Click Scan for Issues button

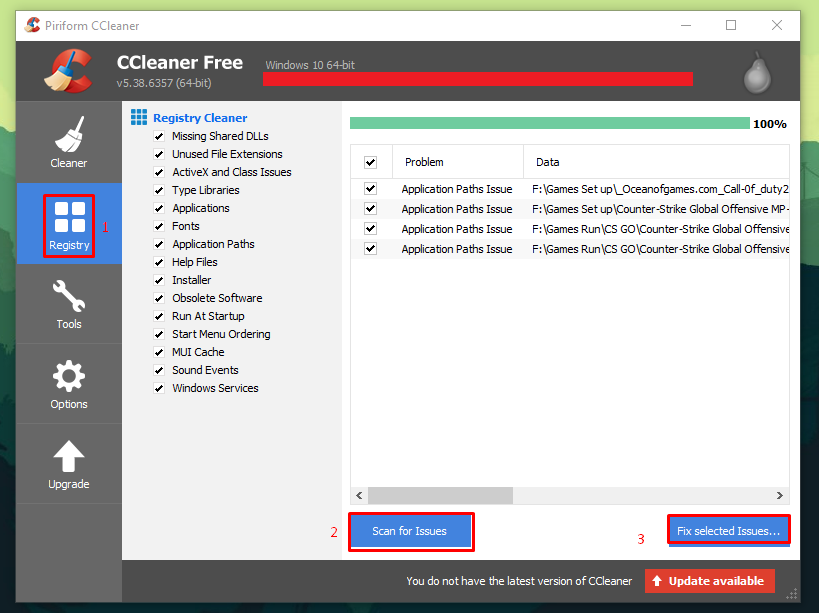[x=411, y=531]
